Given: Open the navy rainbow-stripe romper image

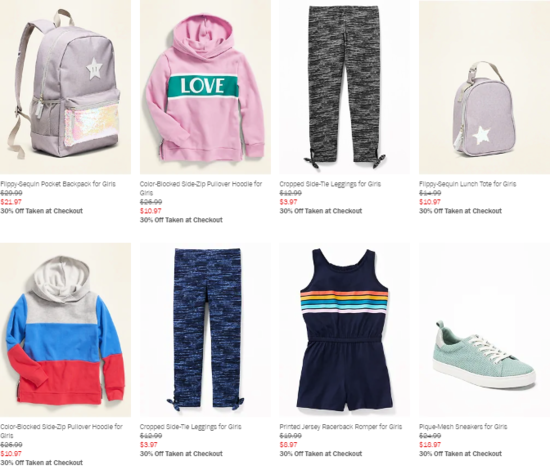Looking at the screenshot, I should point(344,330).
